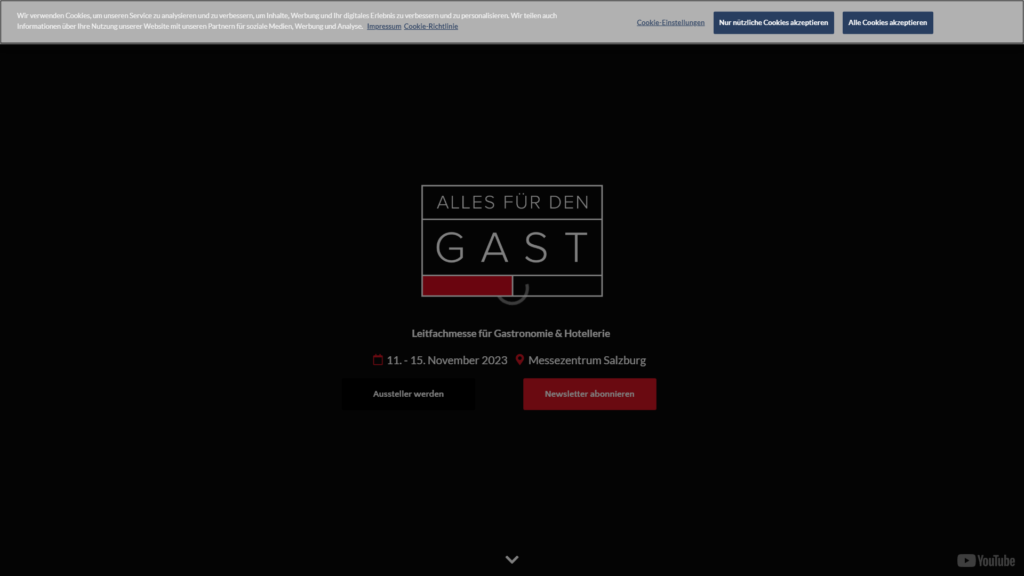Screen dimensions: 1024x576
Task: Click the Aussteller werden button
Action: pyautogui.click(x=408, y=394)
